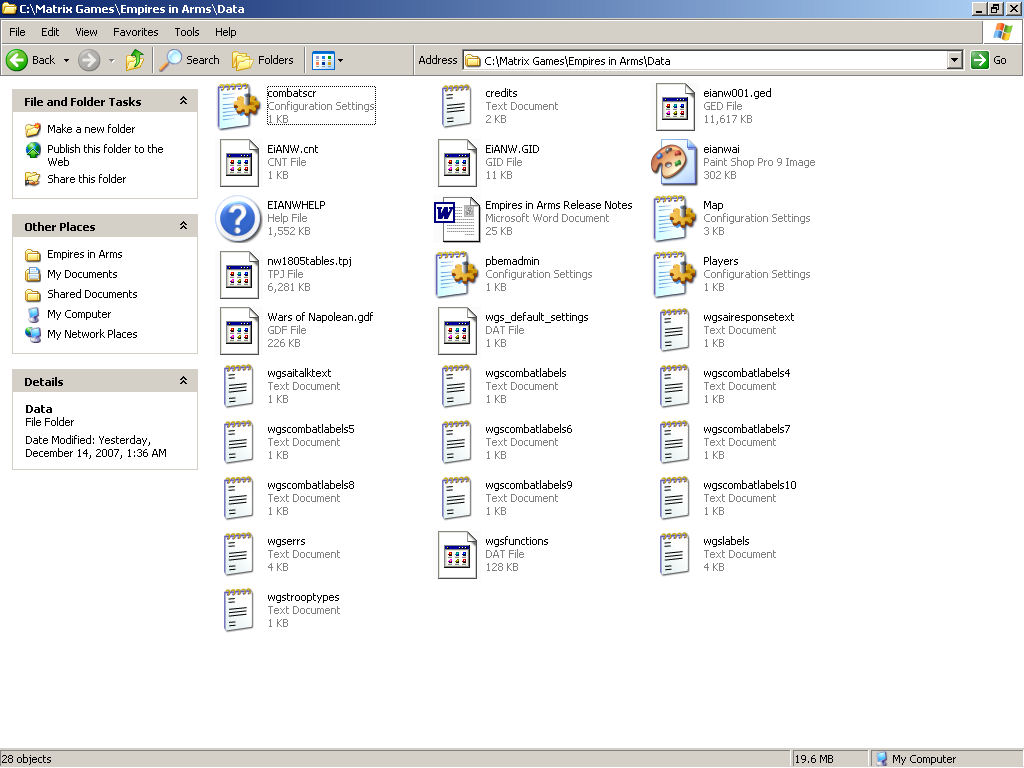The width and height of the screenshot is (1024, 768).
Task: Open the File menu
Action: (x=17, y=32)
